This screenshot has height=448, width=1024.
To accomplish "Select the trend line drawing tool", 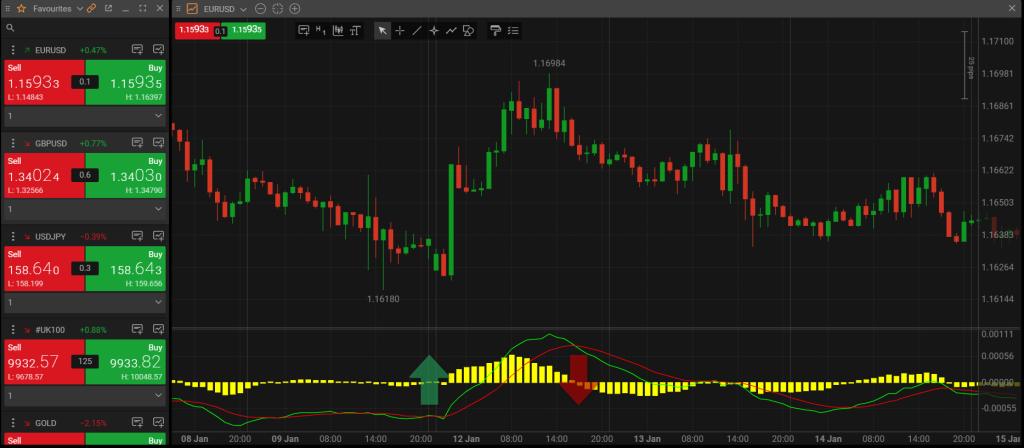I will [x=417, y=31].
